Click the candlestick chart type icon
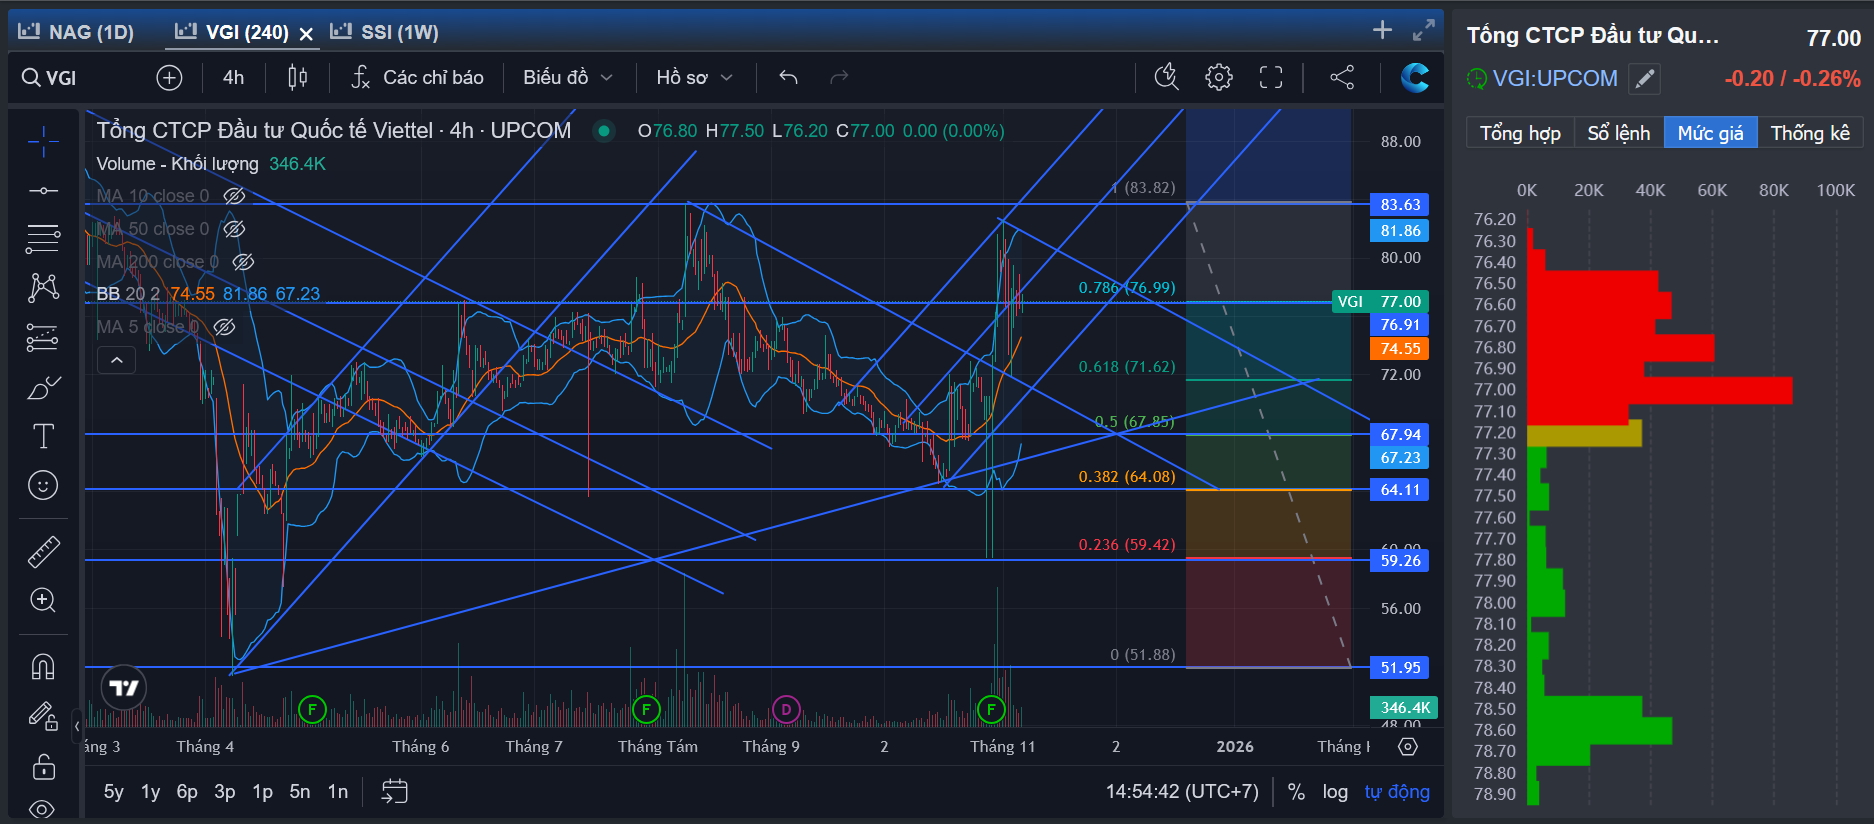1874x824 pixels. (297, 77)
